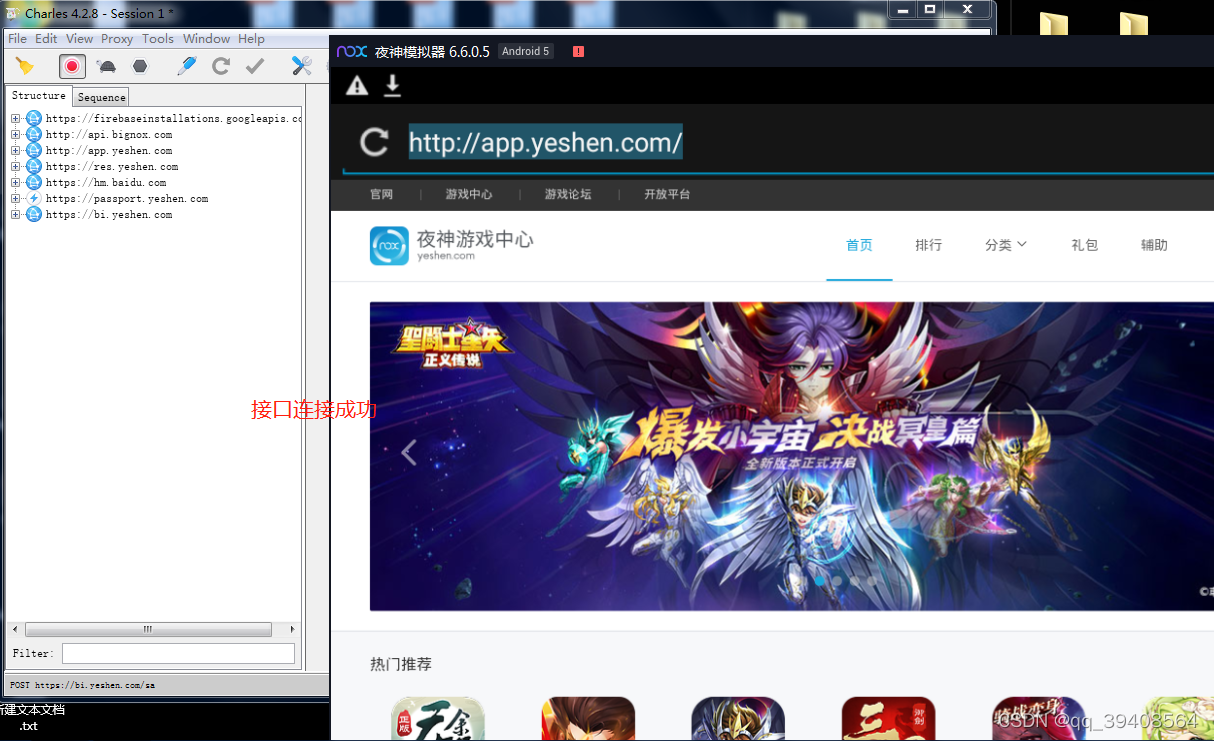1214x741 pixels.
Task: Click the red exclamation icon in Nox title bar
Action: click(x=578, y=51)
